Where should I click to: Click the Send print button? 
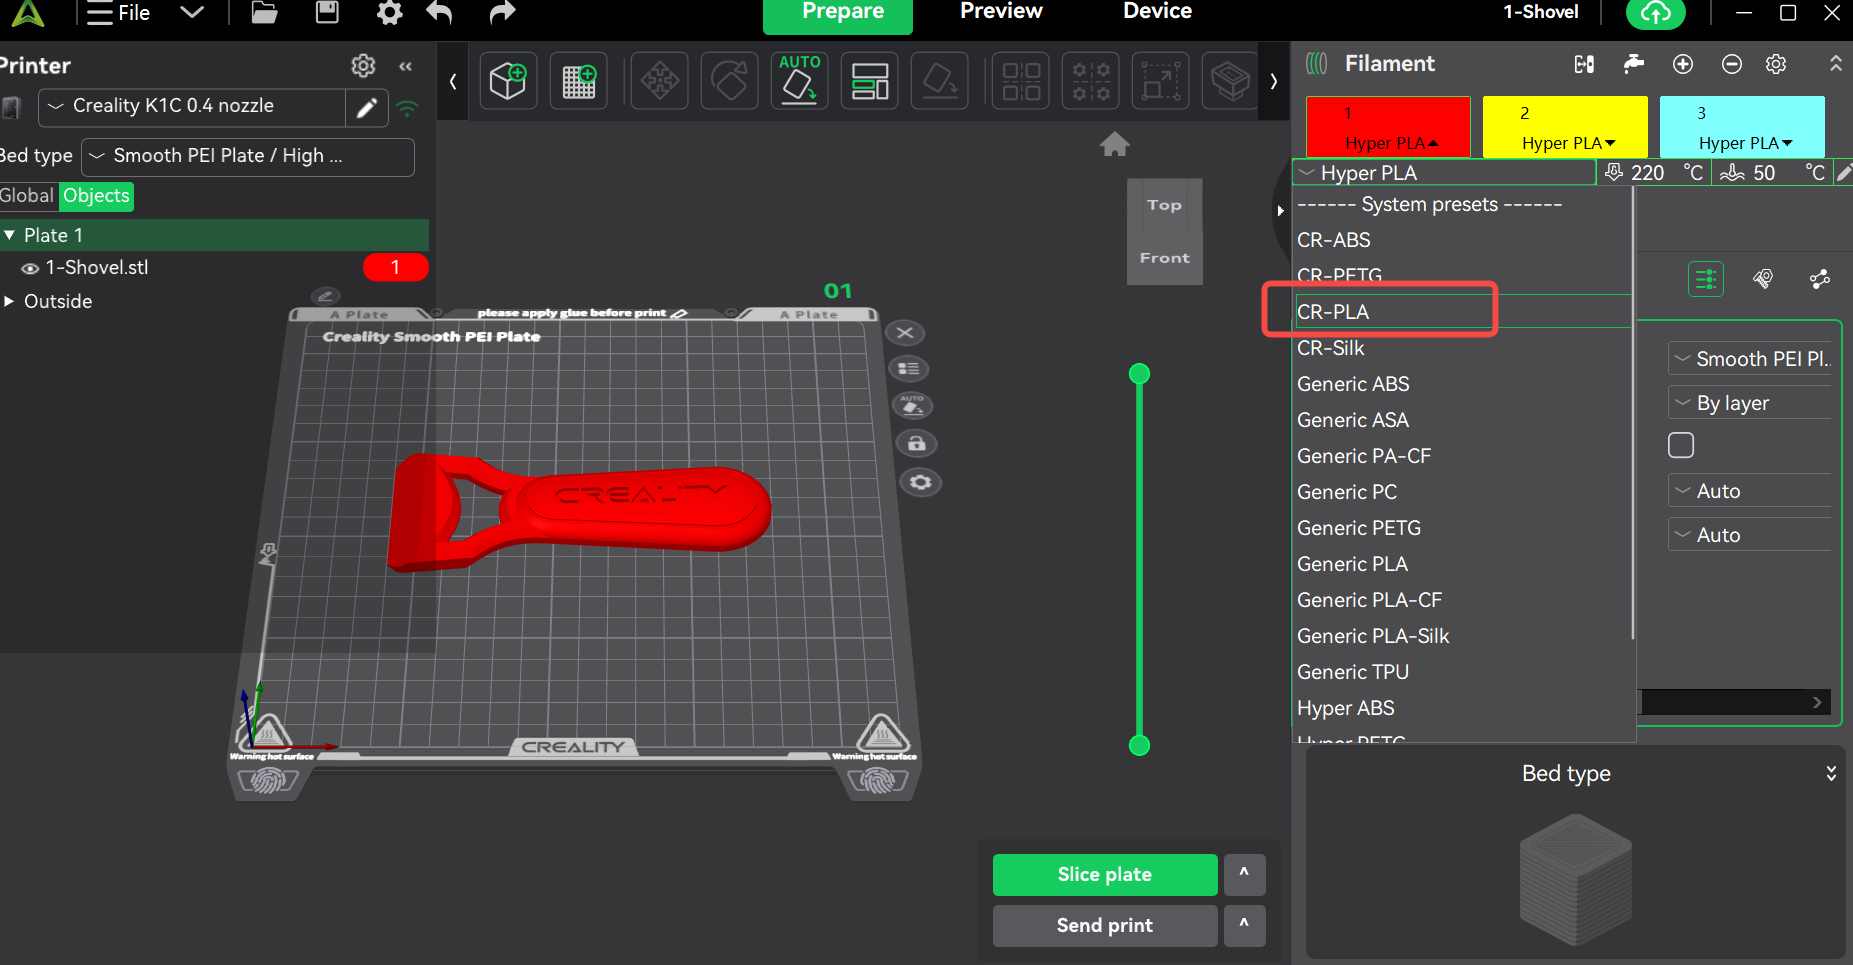(1104, 926)
